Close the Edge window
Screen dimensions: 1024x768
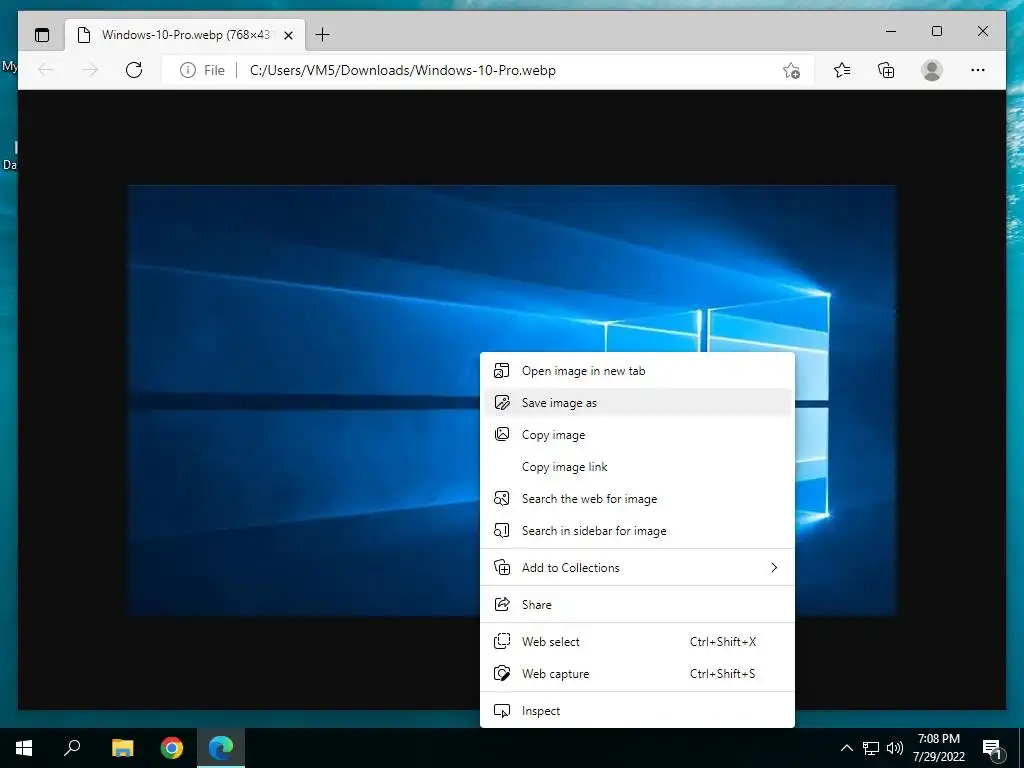click(x=983, y=31)
